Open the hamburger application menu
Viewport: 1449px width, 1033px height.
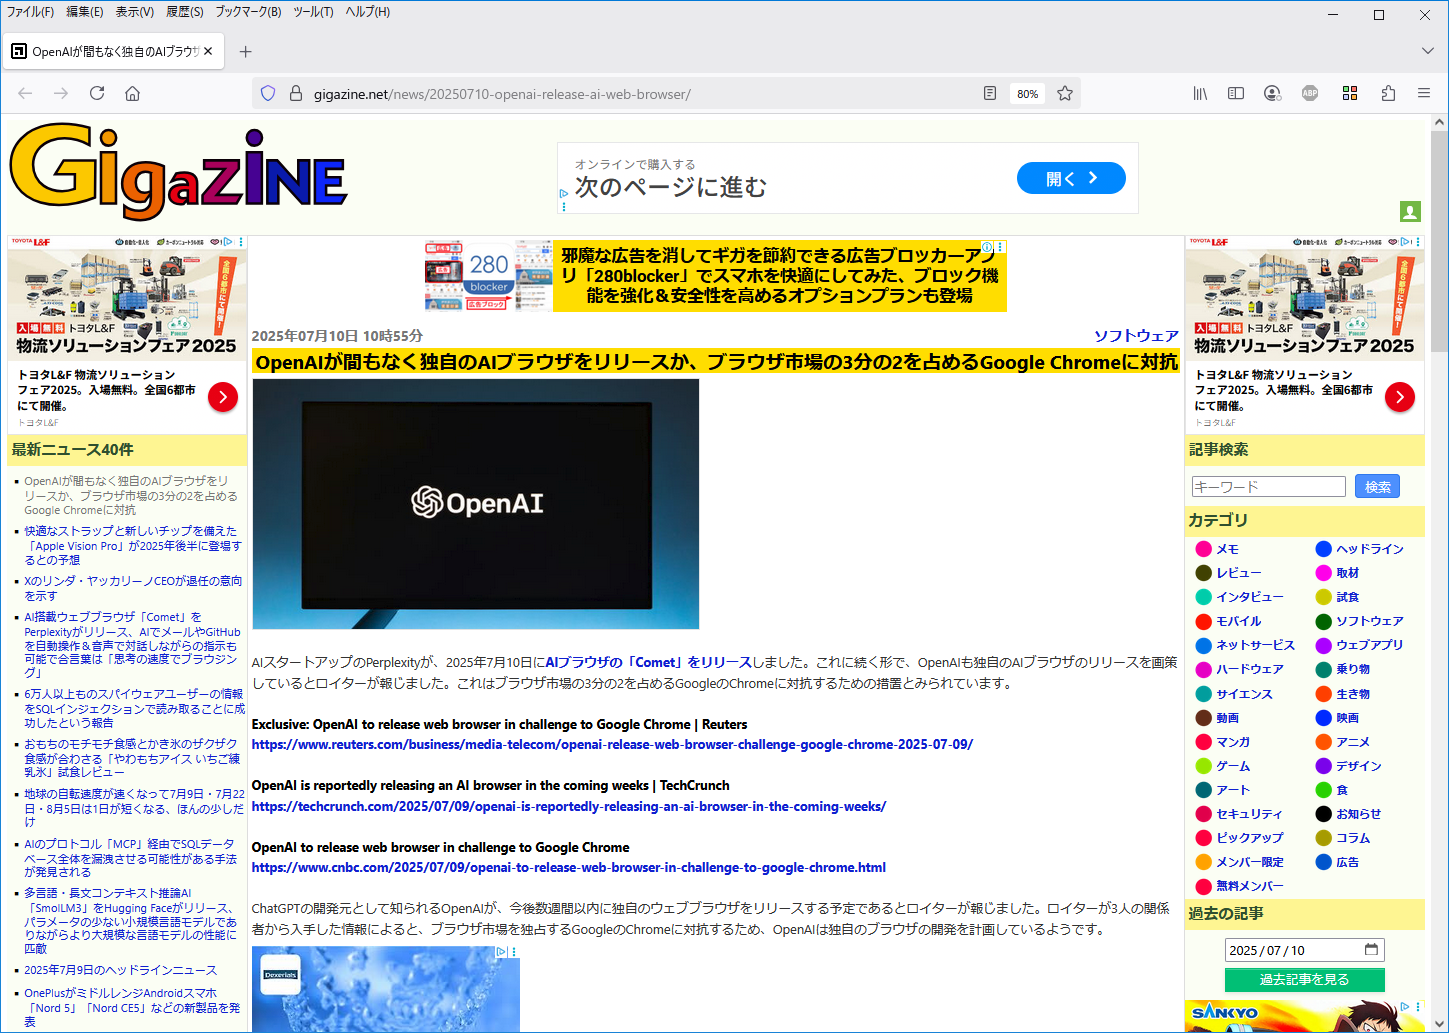click(1424, 93)
